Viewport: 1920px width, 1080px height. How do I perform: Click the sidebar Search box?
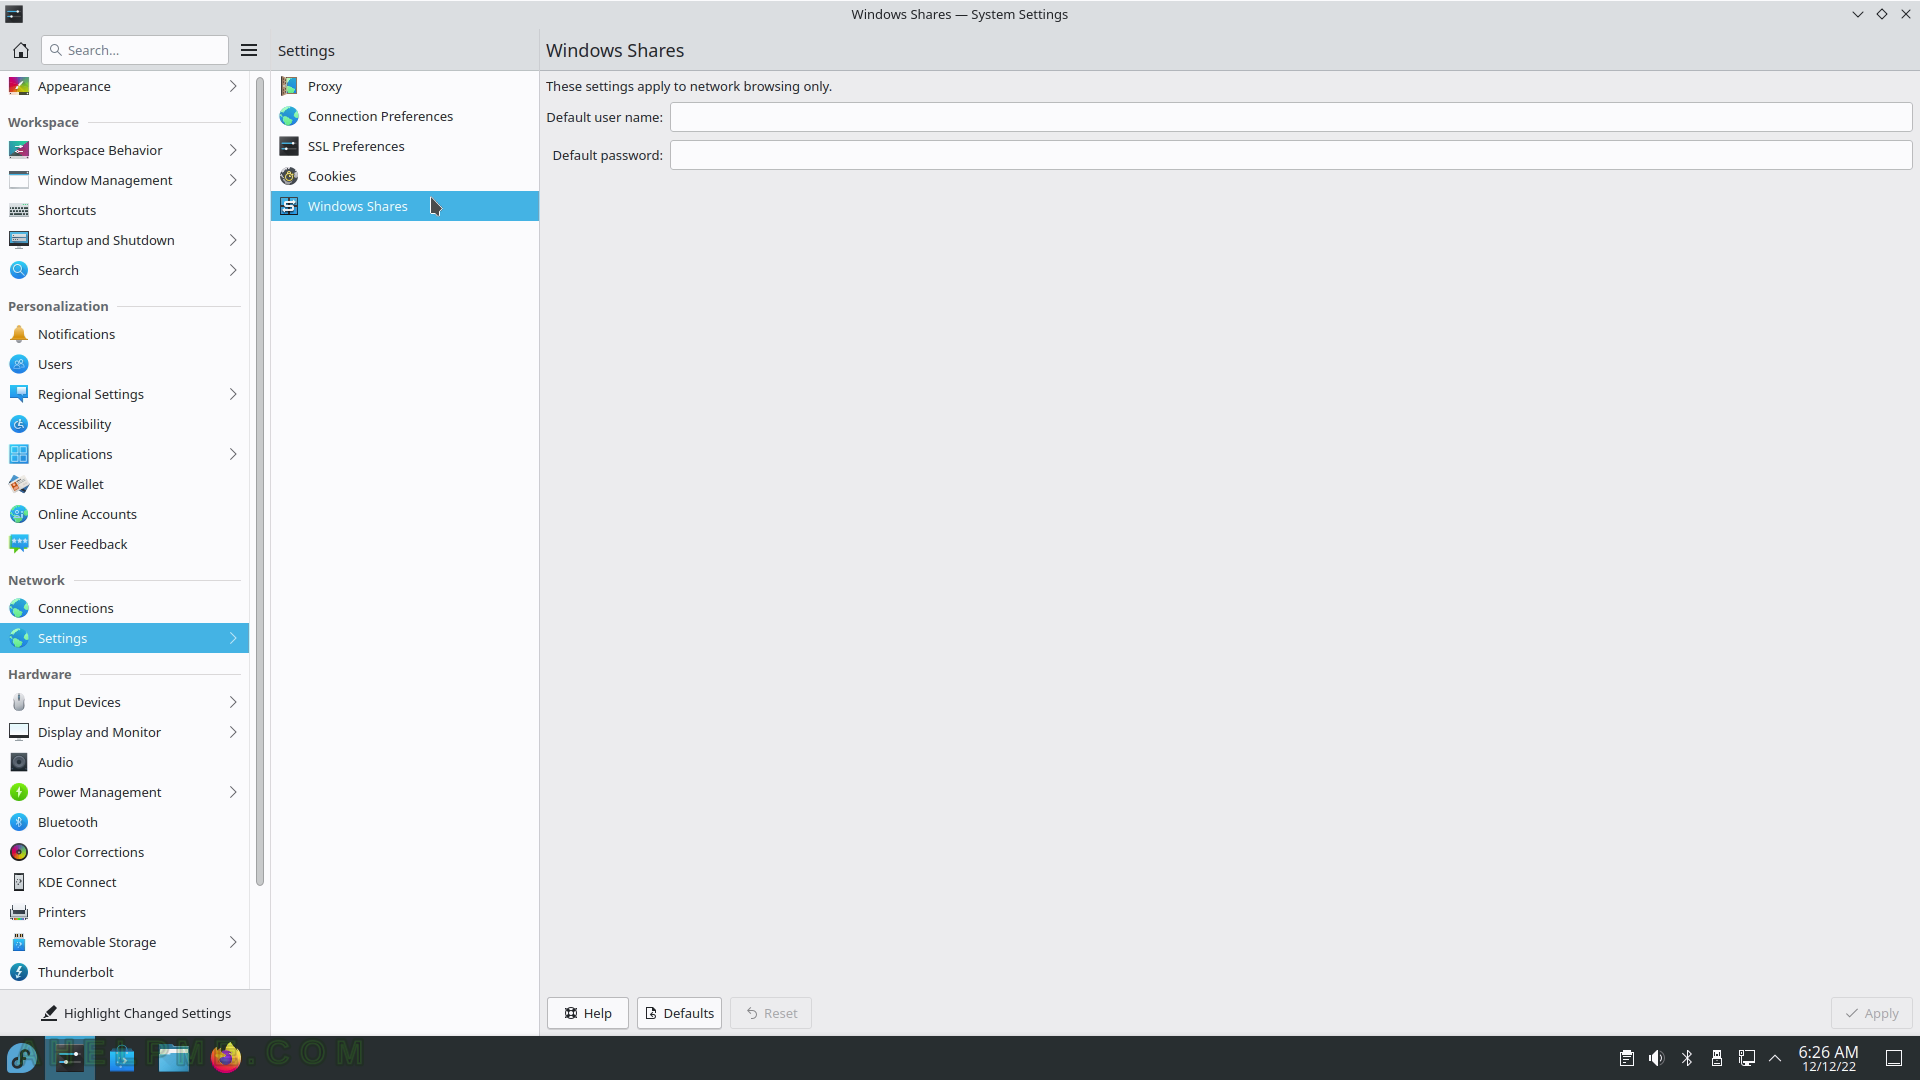[x=135, y=50]
